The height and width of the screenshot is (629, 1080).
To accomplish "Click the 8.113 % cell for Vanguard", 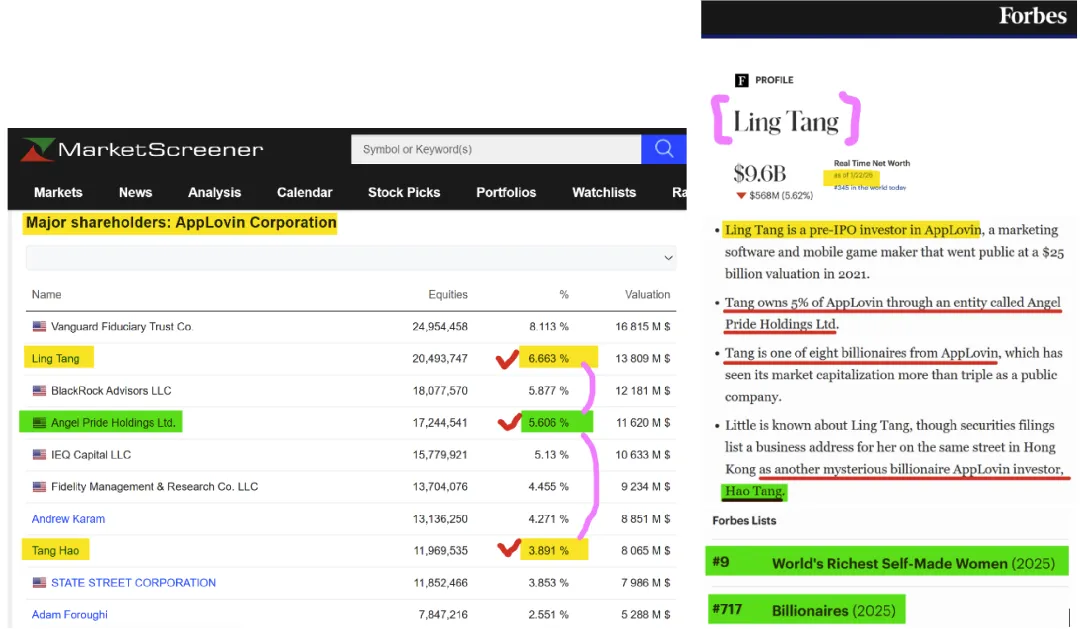I will point(548,327).
